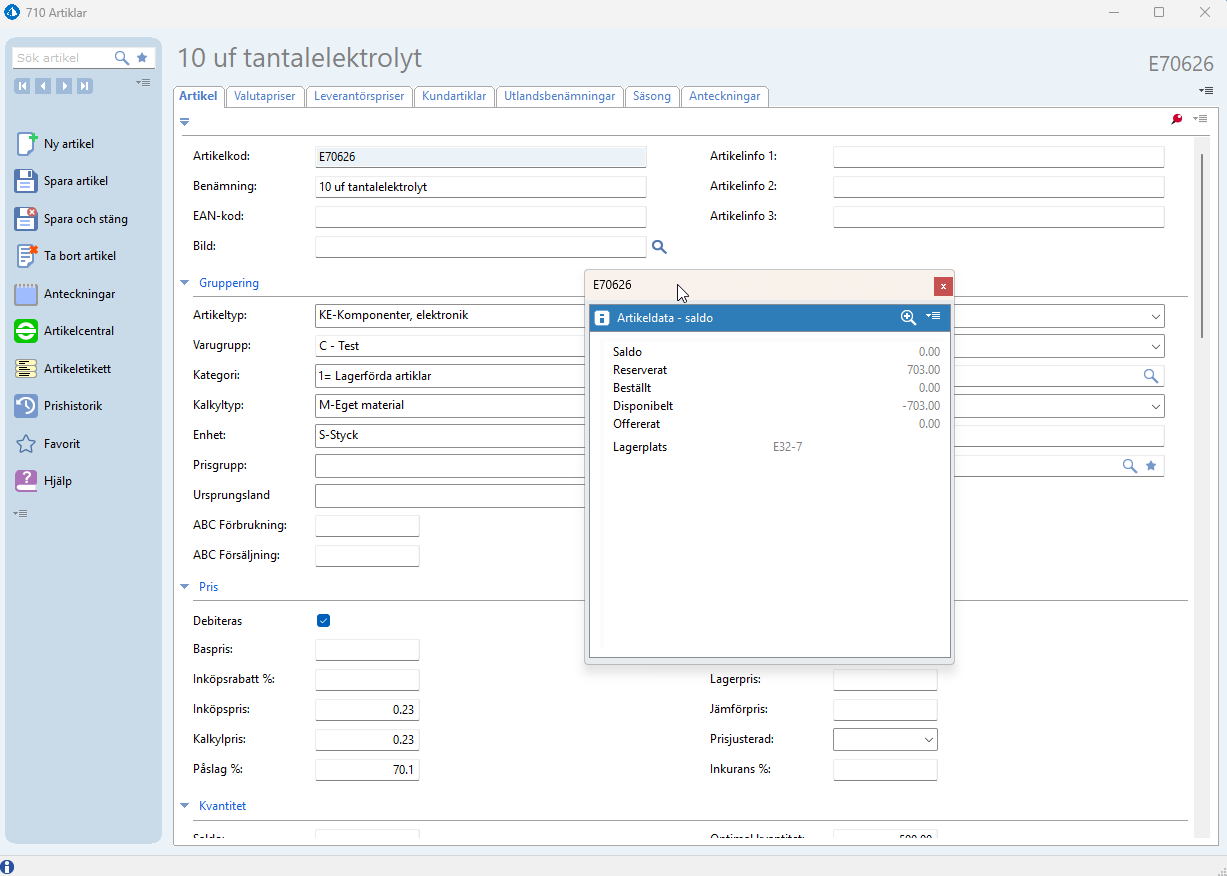Click the red pin icon at top right
This screenshot has width=1227, height=876.
click(x=1177, y=119)
